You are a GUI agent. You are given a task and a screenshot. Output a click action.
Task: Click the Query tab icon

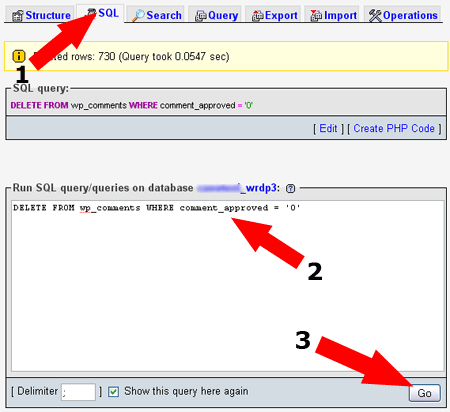tap(201, 16)
